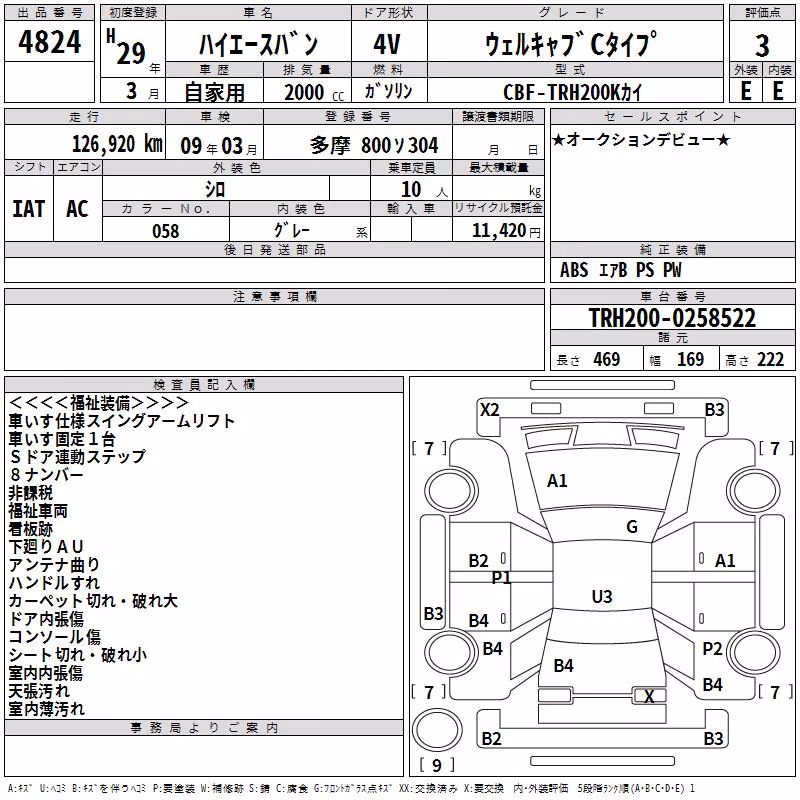Select the mileage value 126,920 km
Screen dimensions: 800x800
point(117,144)
